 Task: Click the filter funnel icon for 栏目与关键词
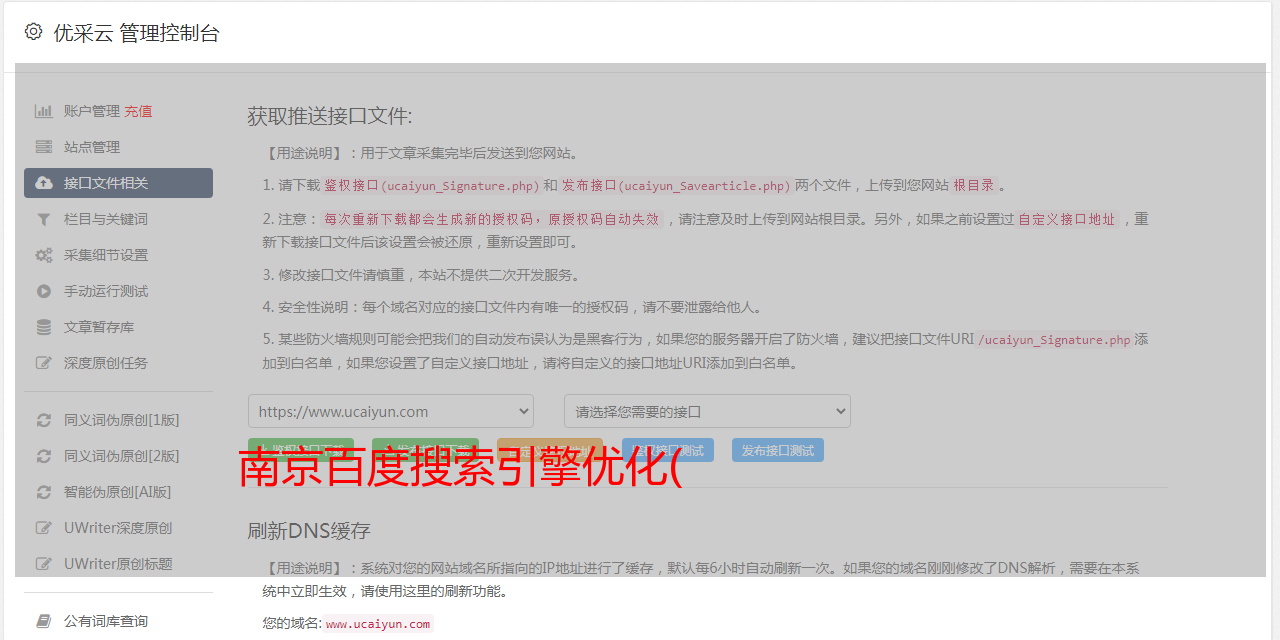pyautogui.click(x=44, y=219)
